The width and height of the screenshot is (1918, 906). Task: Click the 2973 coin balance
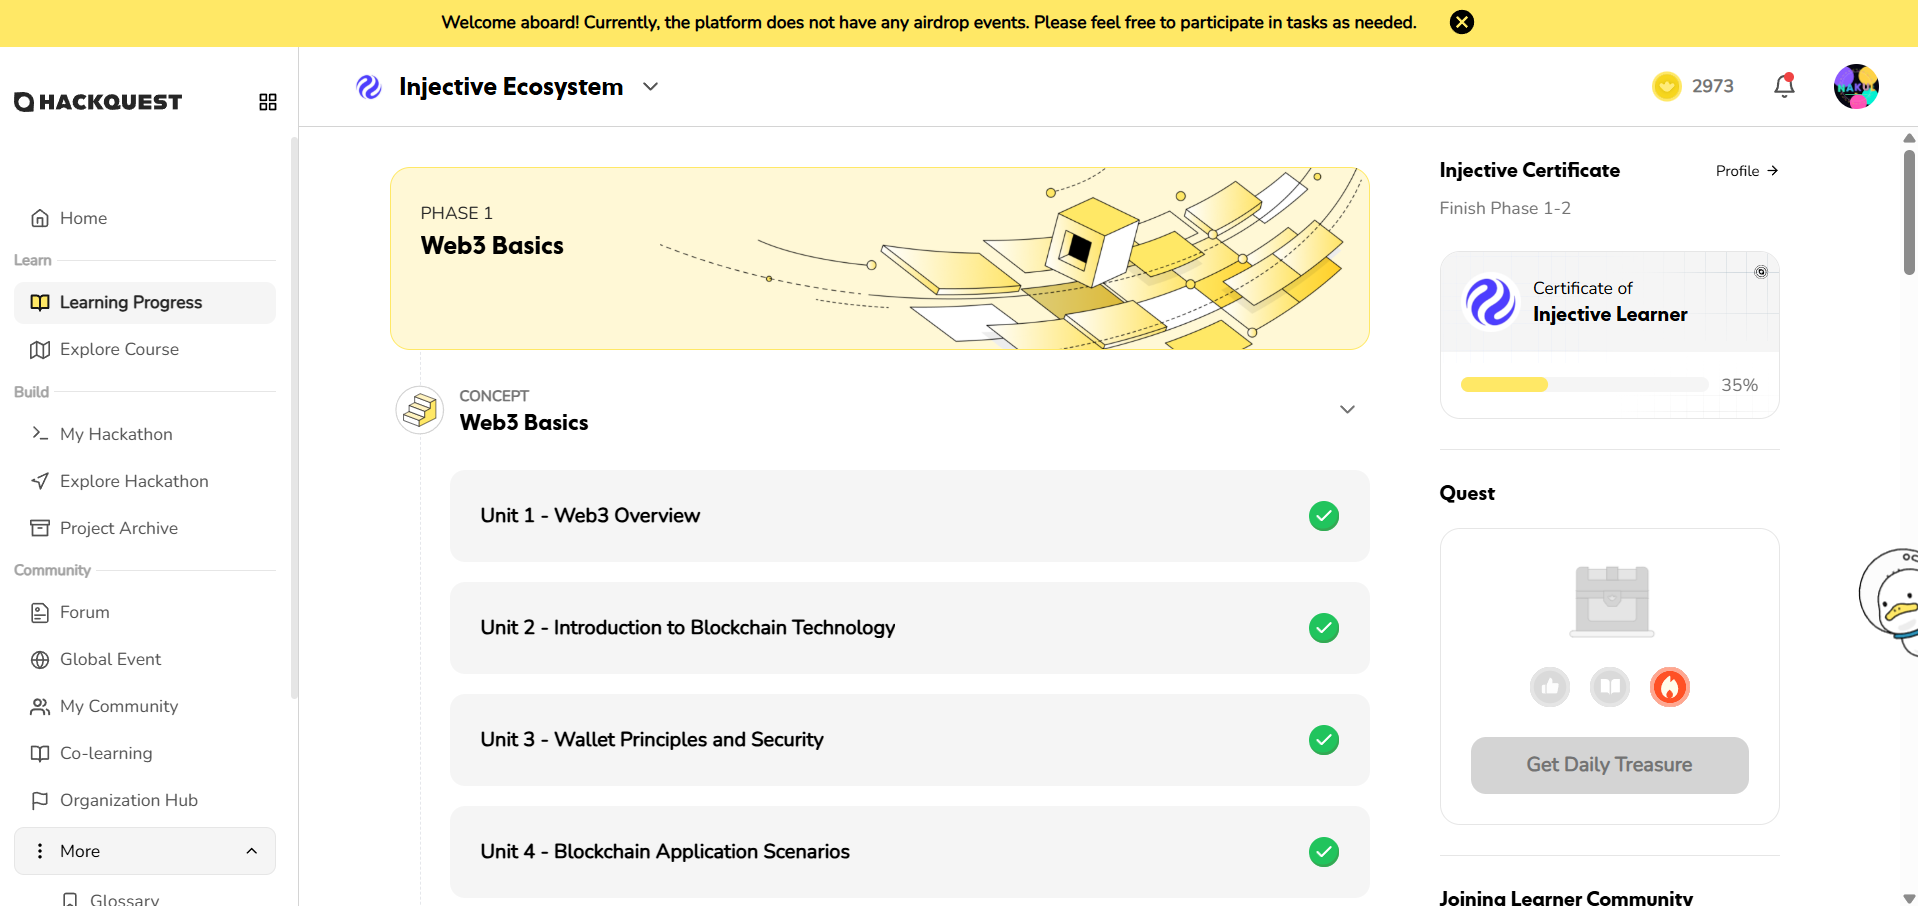pos(1713,86)
